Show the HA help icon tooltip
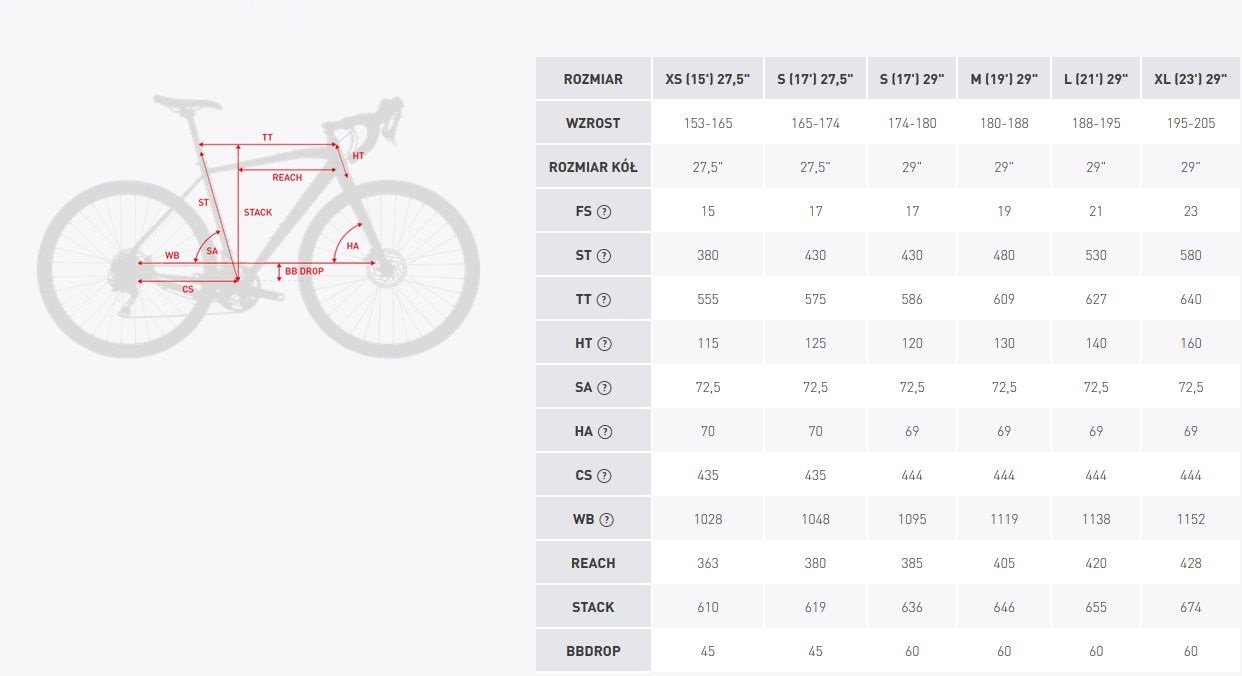This screenshot has height=676, width=1242. coord(605,432)
